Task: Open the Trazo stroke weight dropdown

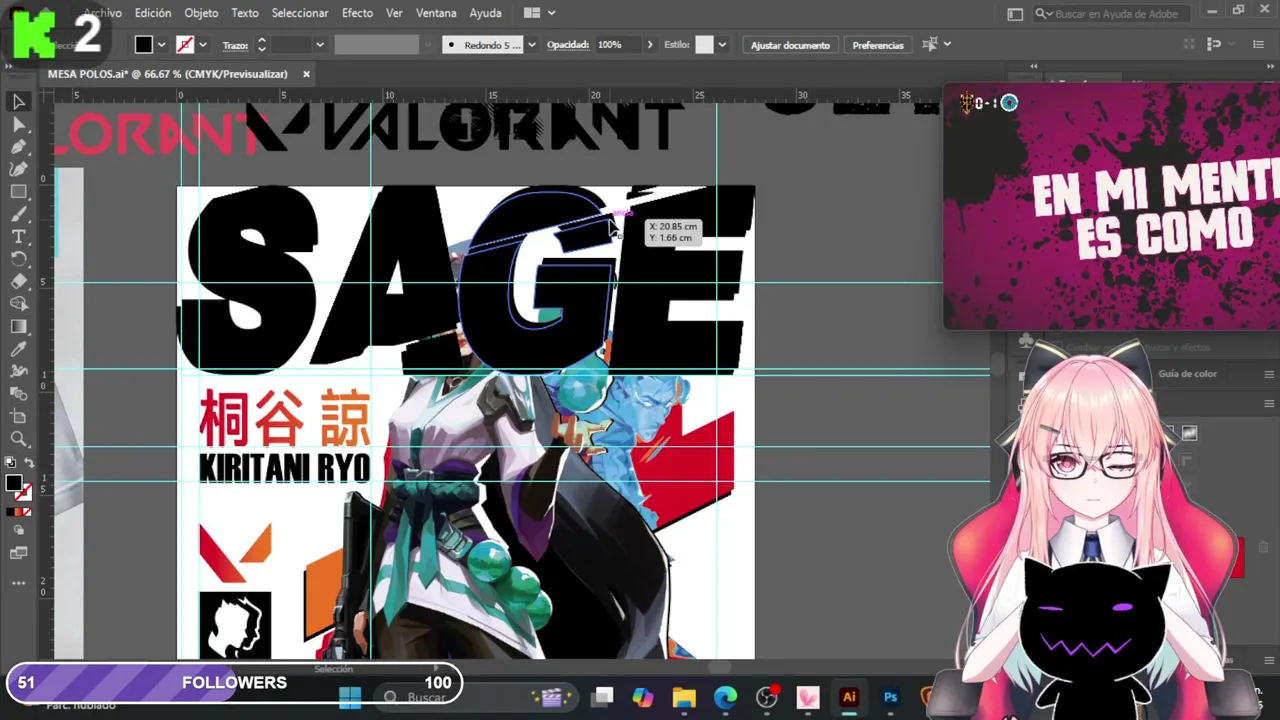Action: tap(320, 45)
